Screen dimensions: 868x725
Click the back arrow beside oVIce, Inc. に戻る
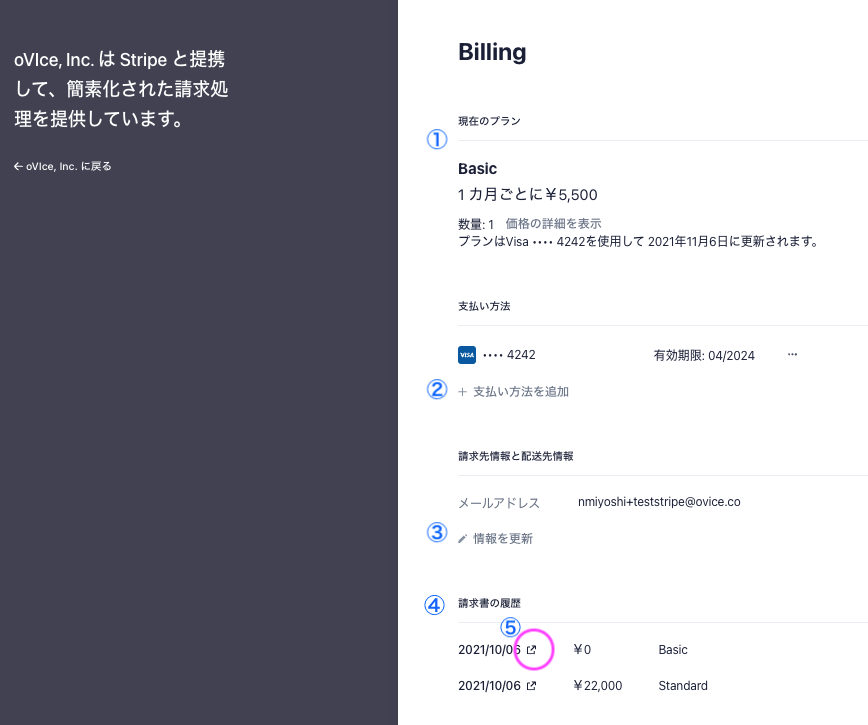(x=18, y=166)
